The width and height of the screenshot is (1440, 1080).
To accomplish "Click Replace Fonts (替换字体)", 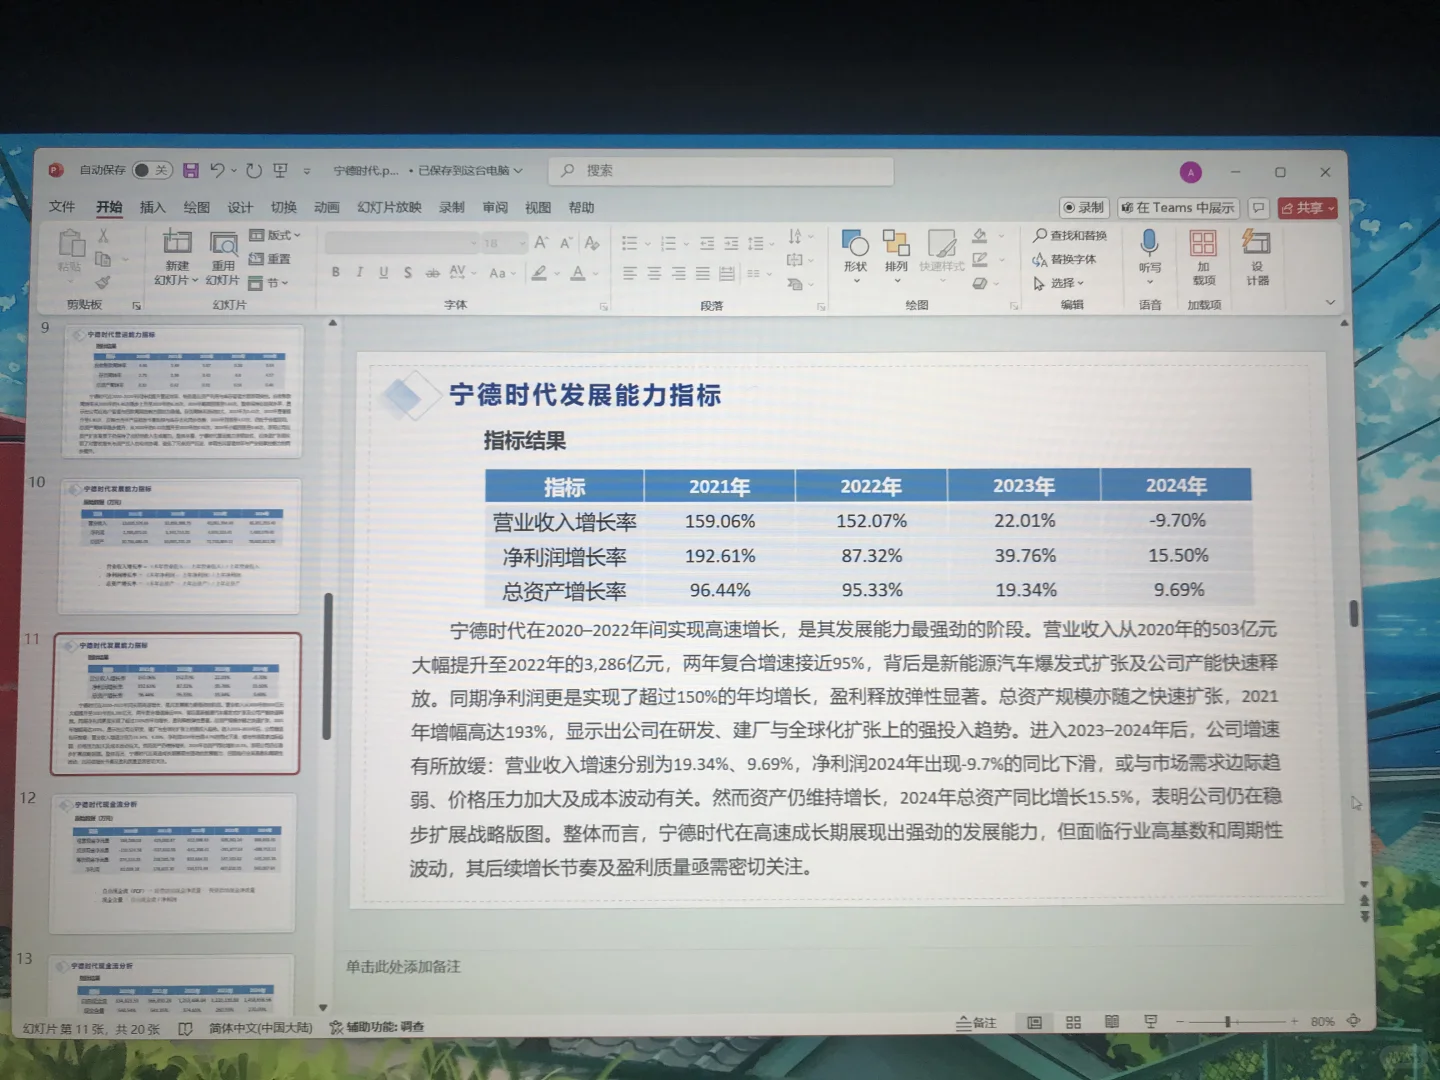I will 1064,259.
